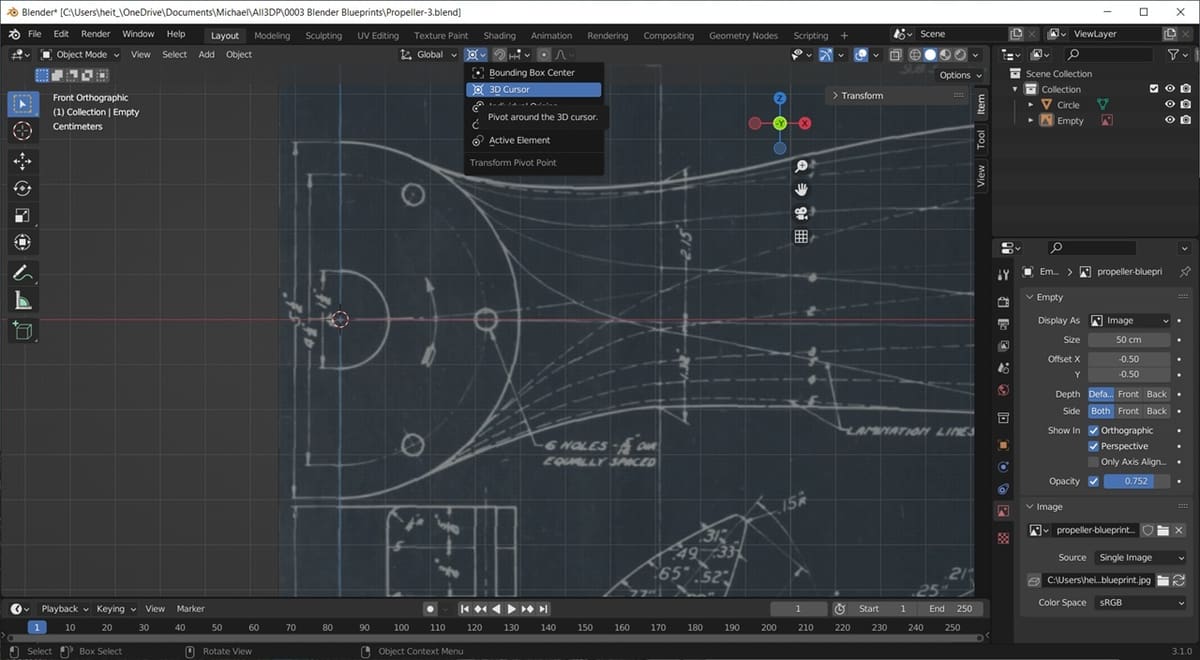Open image file browser folder icon
1200x660 pixels.
[x=1162, y=580]
